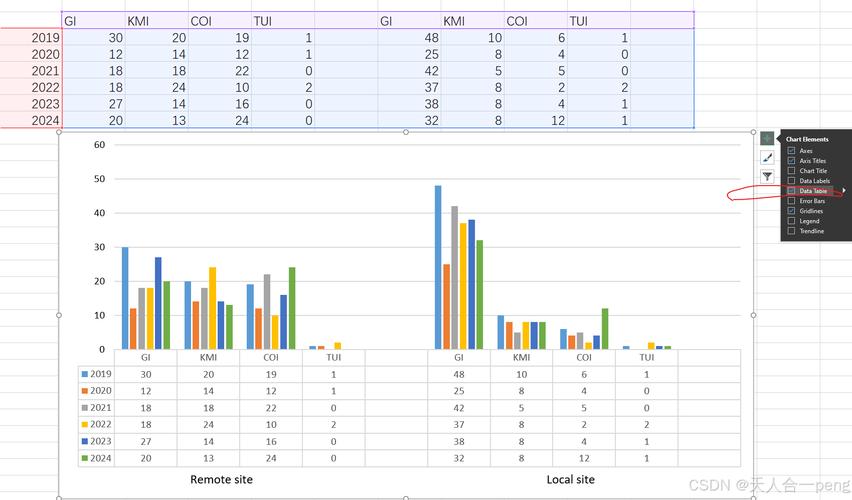Click the blue 2019 legend key
The width and height of the screenshot is (852, 500).
tap(84, 374)
